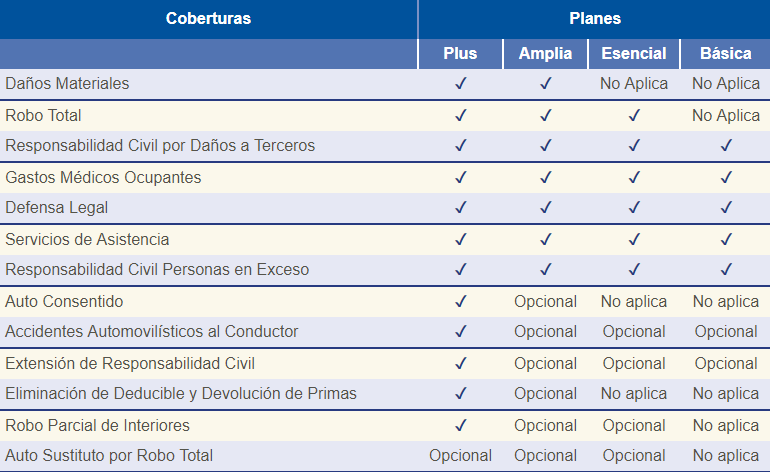This screenshot has height=472, width=770.
Task: Click No Aplica under Básica for Robo Total
Action: click(x=726, y=115)
